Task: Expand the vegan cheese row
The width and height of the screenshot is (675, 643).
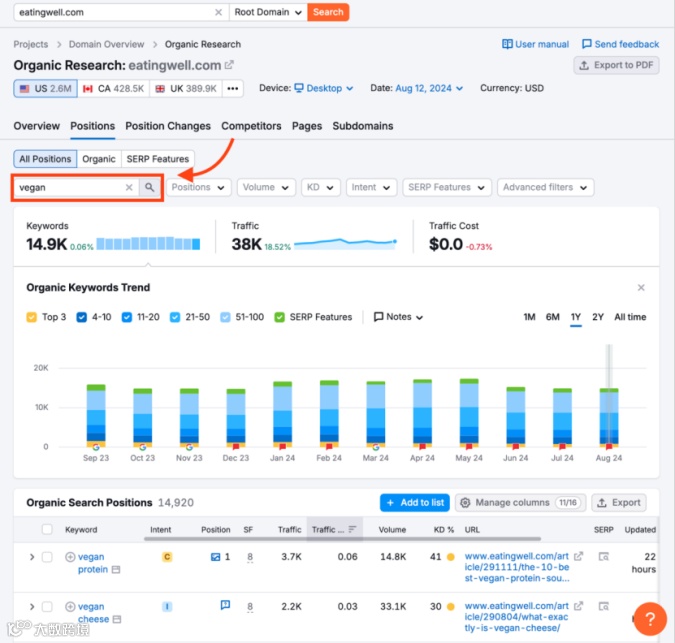Action: coord(32,606)
